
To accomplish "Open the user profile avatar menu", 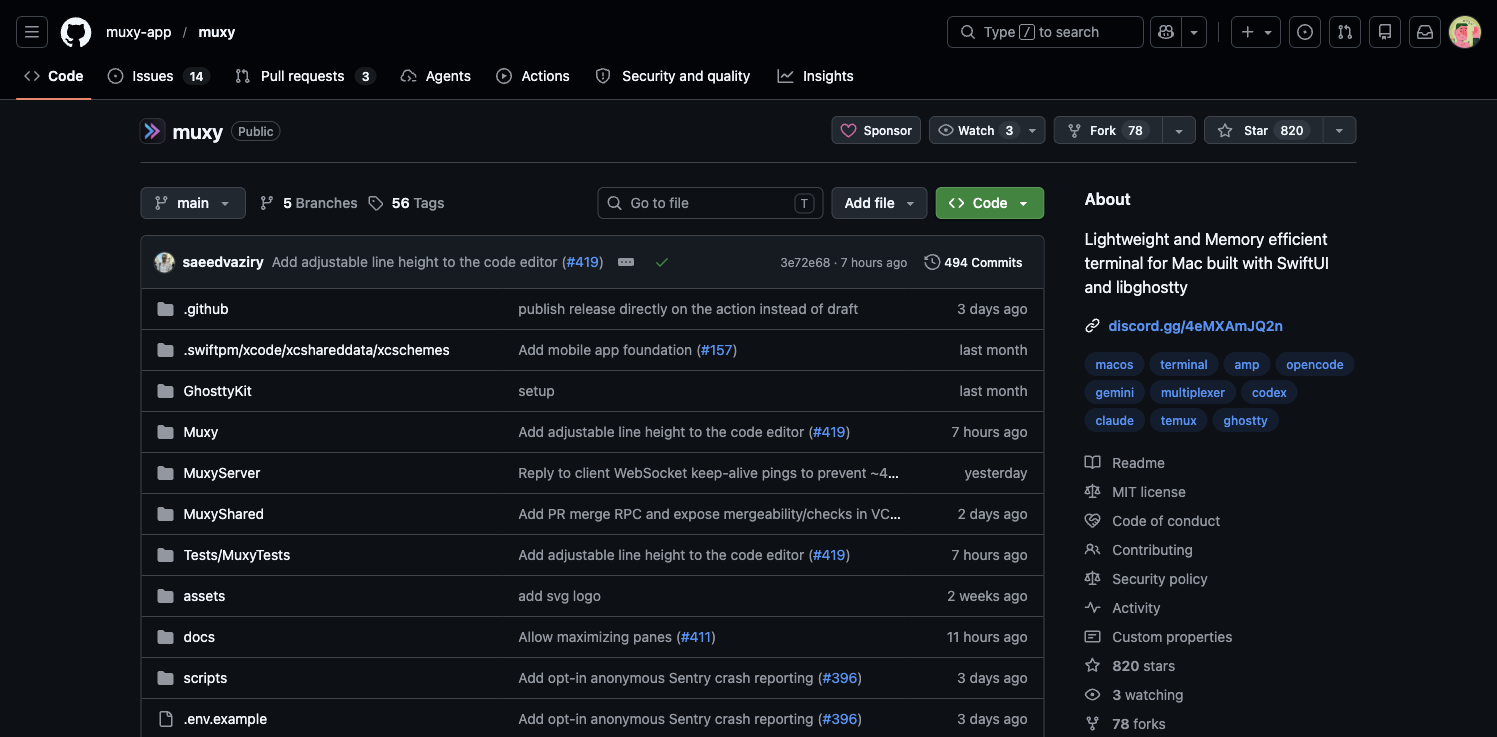I will 1465,32.
